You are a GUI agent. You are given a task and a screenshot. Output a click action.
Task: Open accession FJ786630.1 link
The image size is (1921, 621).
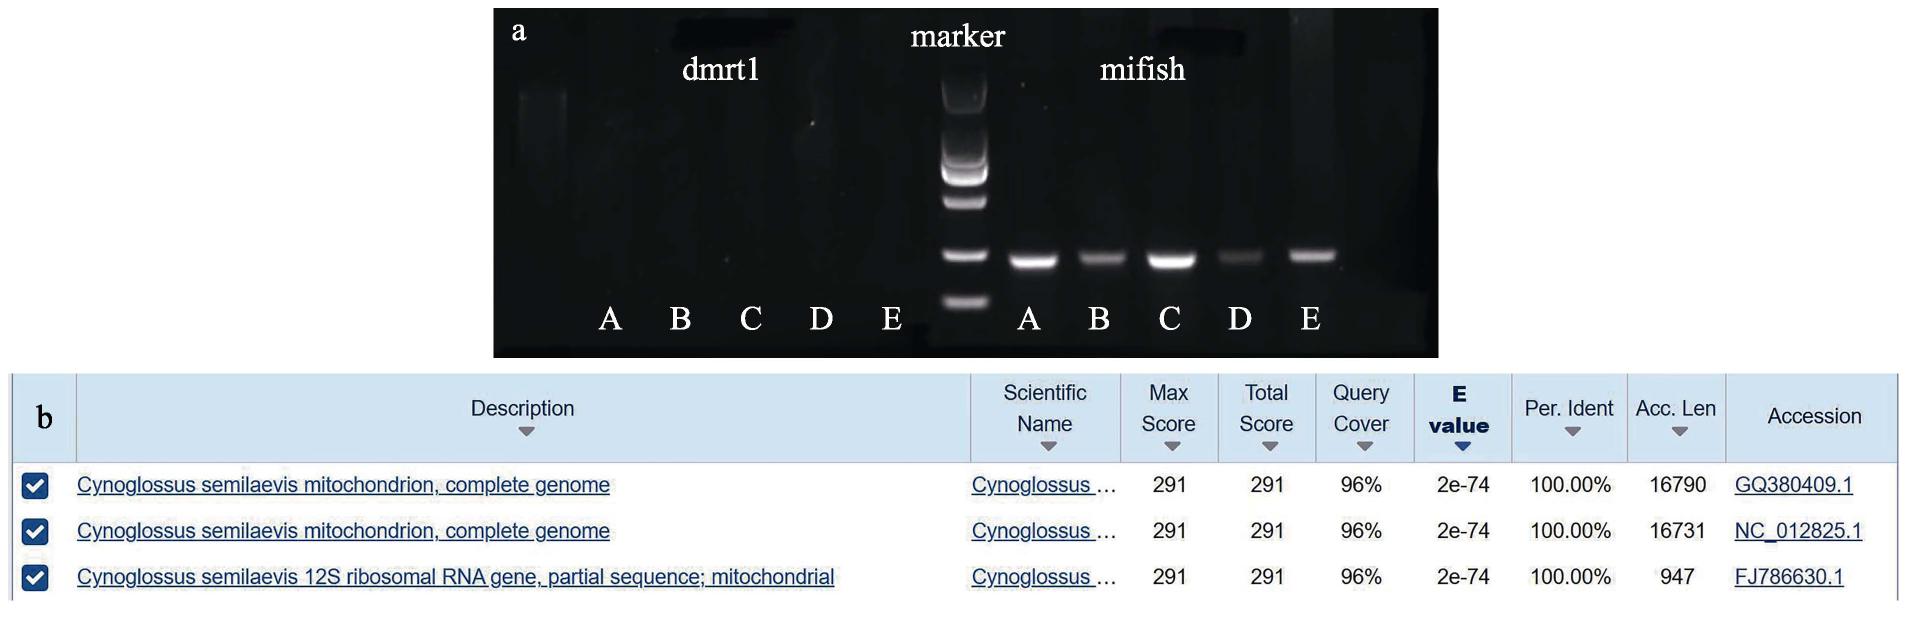1789,577
